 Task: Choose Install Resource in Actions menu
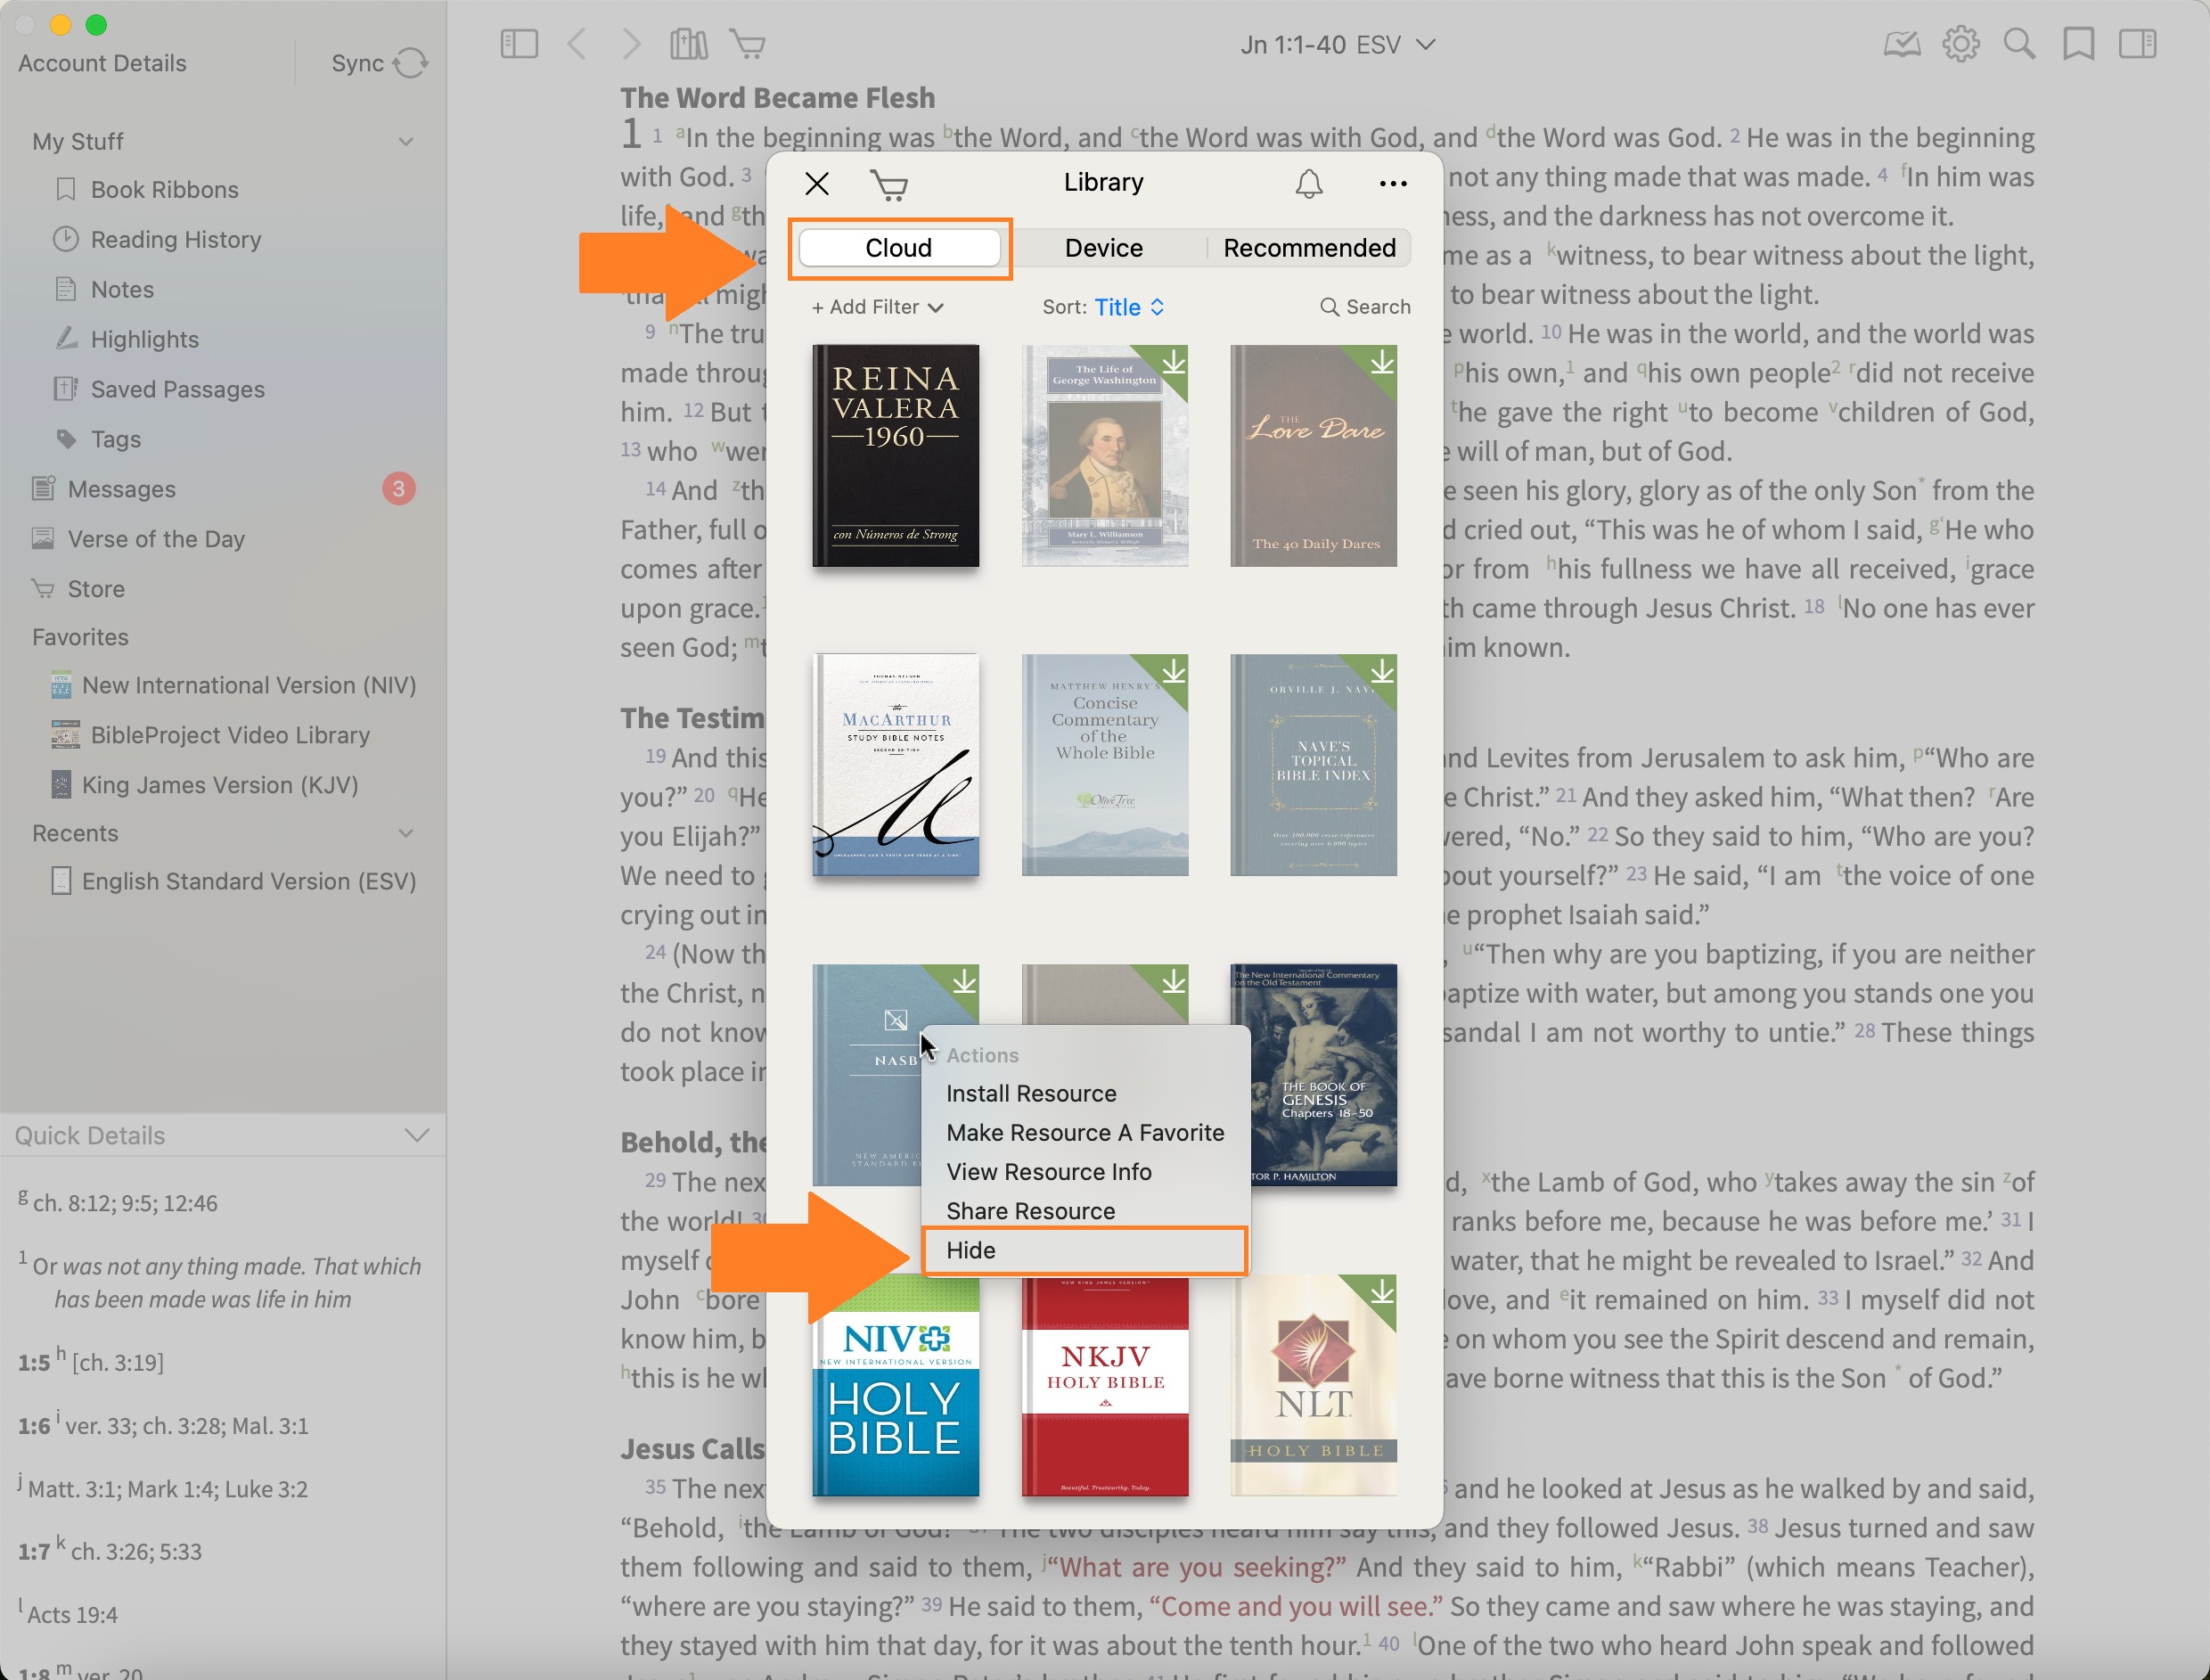(1031, 1093)
